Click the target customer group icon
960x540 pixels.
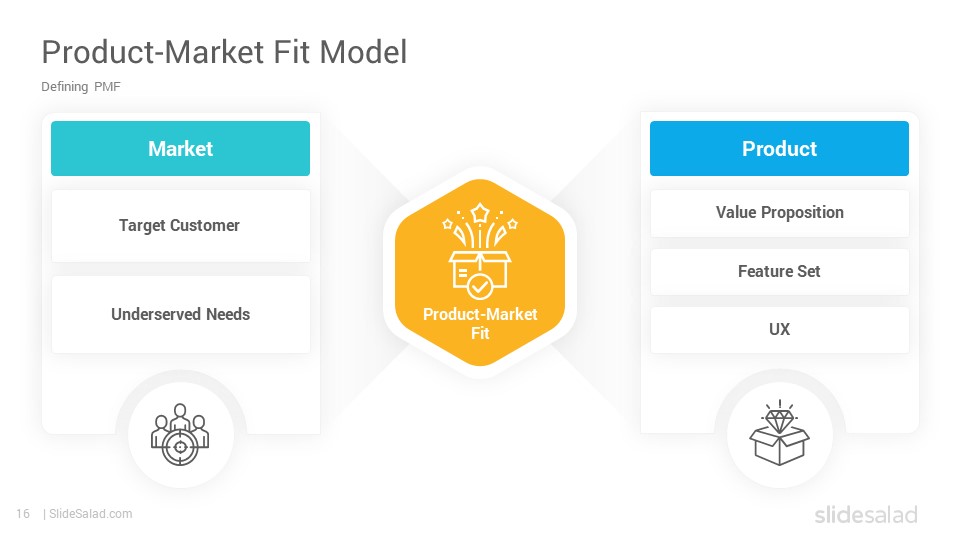click(180, 435)
